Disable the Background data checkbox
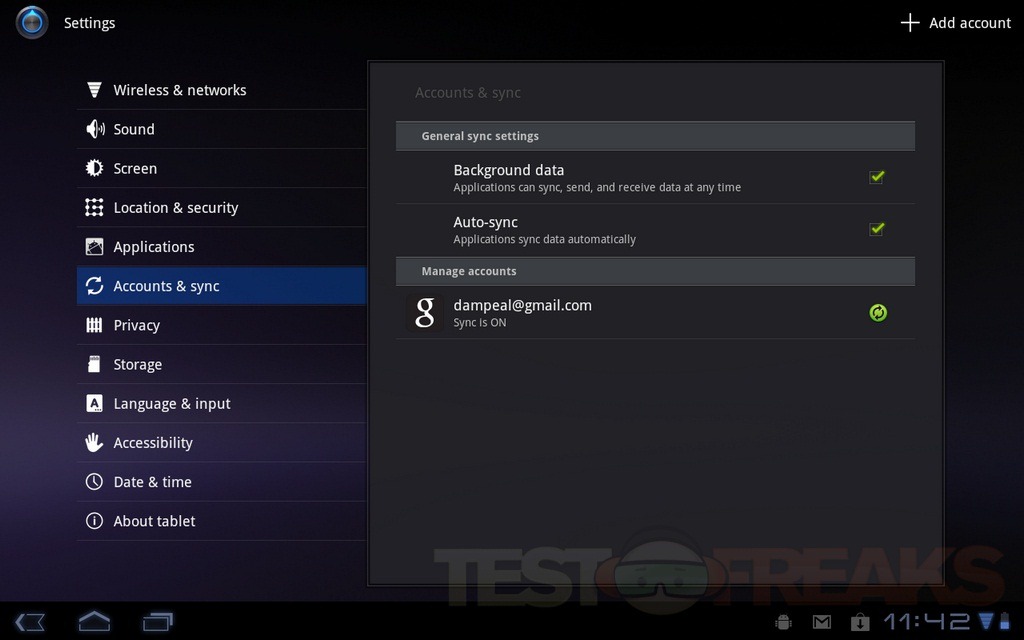The height and width of the screenshot is (640, 1024). [x=877, y=177]
